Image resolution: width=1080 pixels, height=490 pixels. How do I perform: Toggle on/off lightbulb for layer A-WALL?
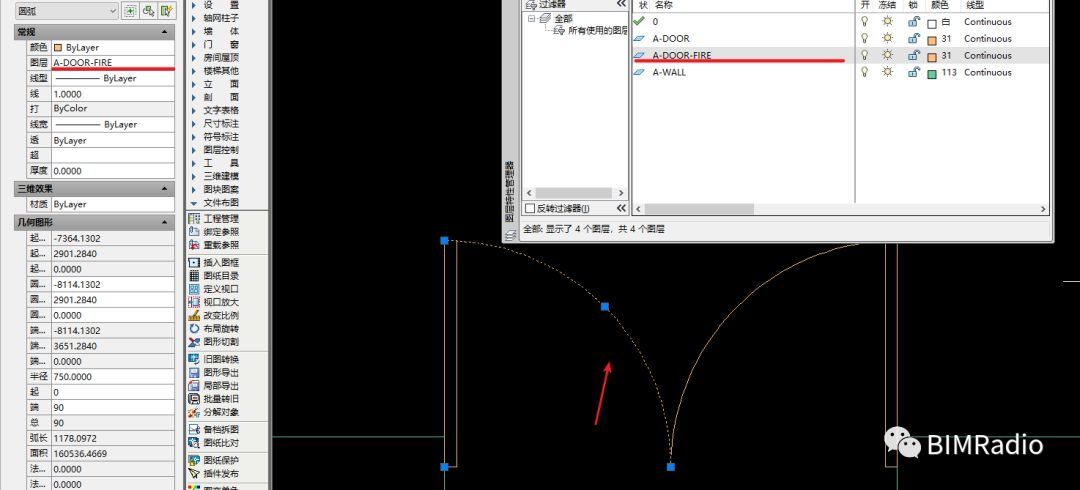point(865,72)
